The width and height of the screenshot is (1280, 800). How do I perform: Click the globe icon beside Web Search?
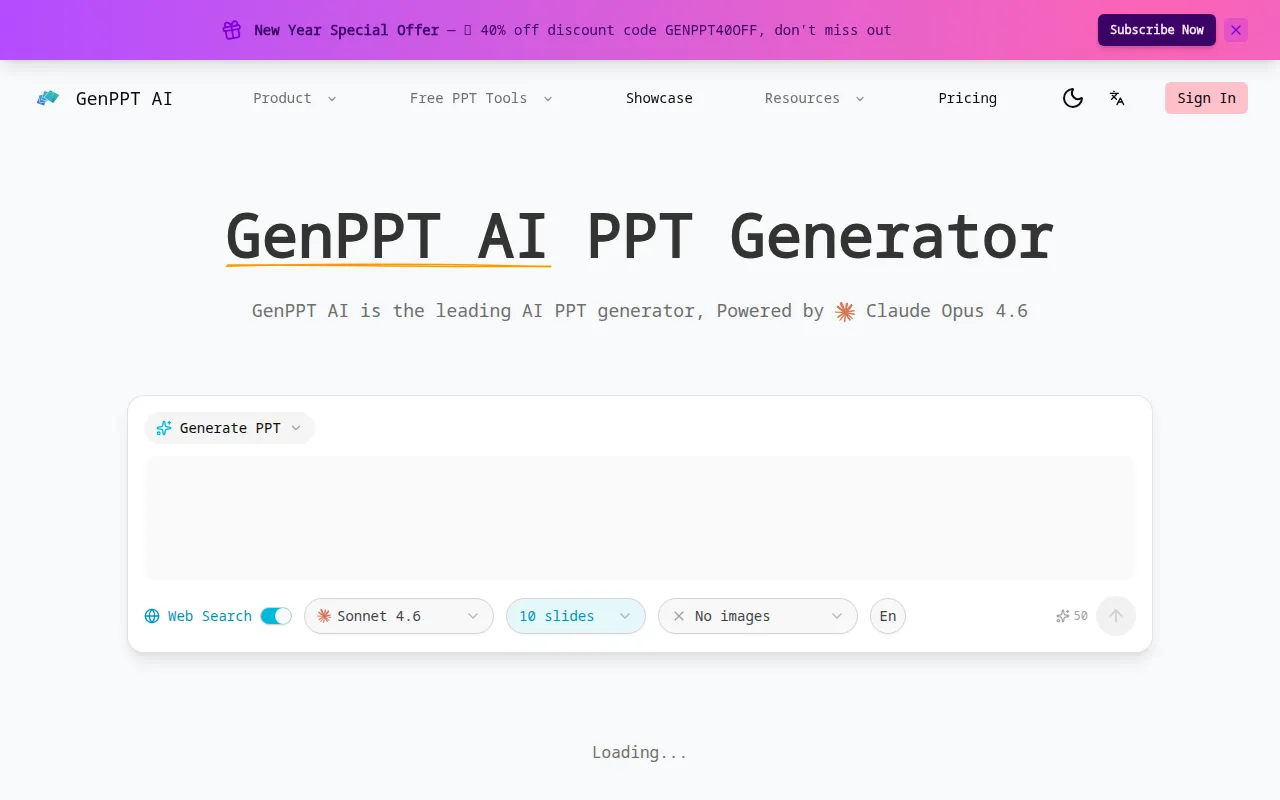pos(154,616)
